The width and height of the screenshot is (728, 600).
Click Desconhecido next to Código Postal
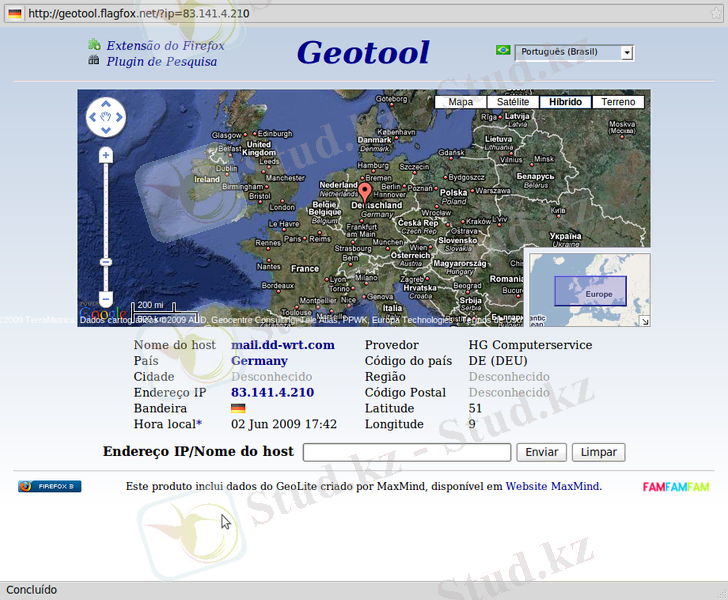[509, 392]
